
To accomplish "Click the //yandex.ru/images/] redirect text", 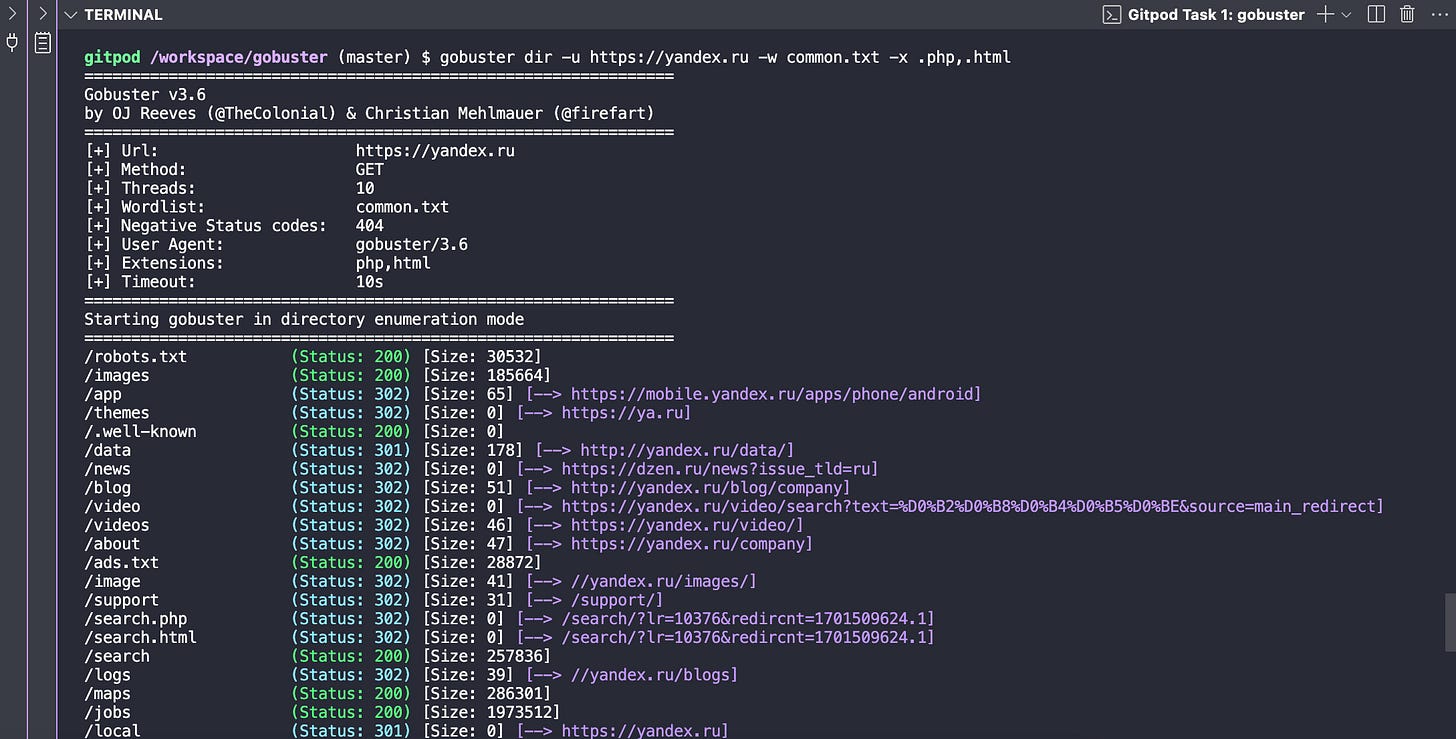I will (x=664, y=581).
